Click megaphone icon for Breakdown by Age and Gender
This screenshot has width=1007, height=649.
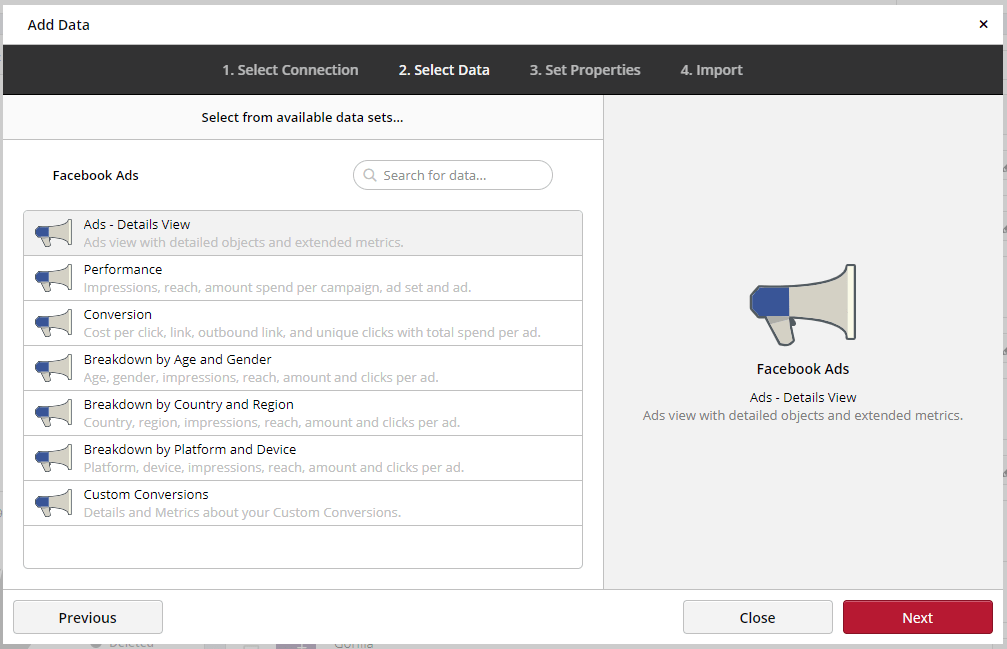[54, 368]
